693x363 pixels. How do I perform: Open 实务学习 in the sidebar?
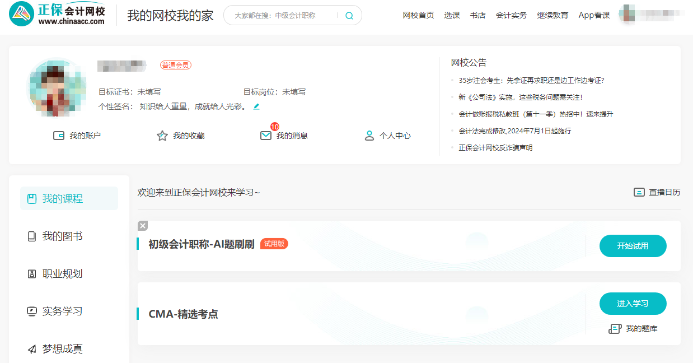tap(55, 311)
